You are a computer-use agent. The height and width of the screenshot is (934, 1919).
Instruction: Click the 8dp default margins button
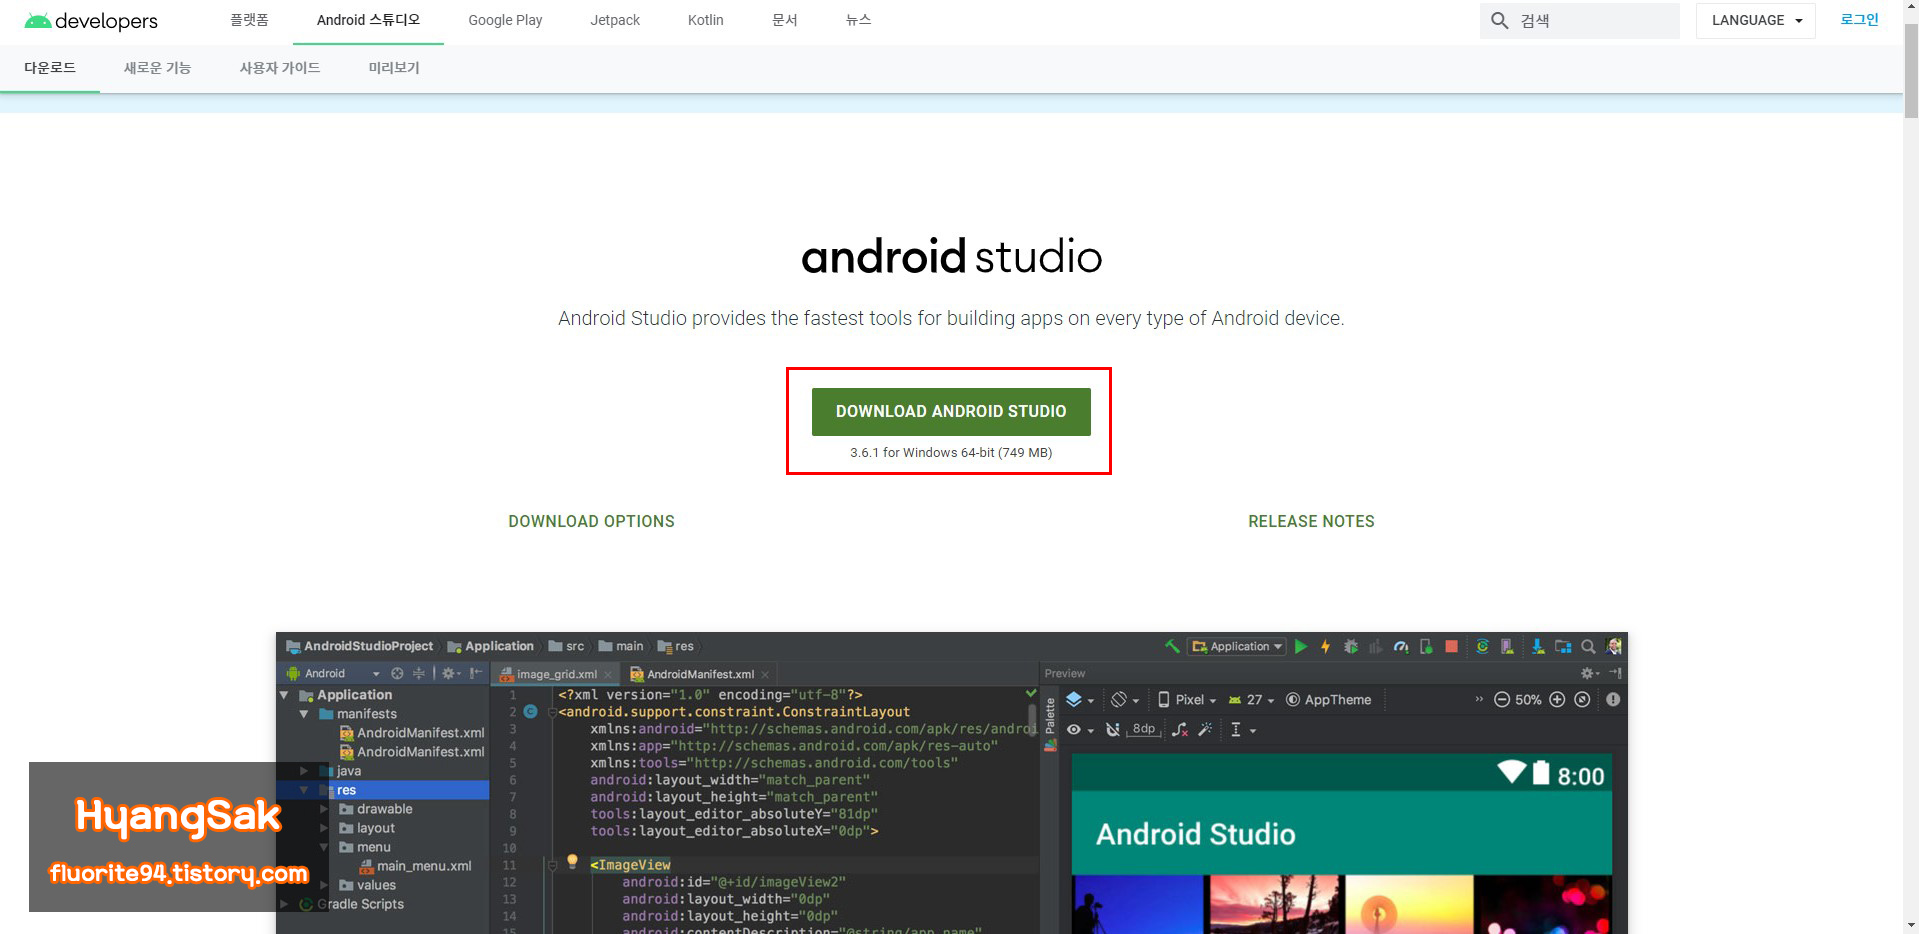tap(1144, 729)
